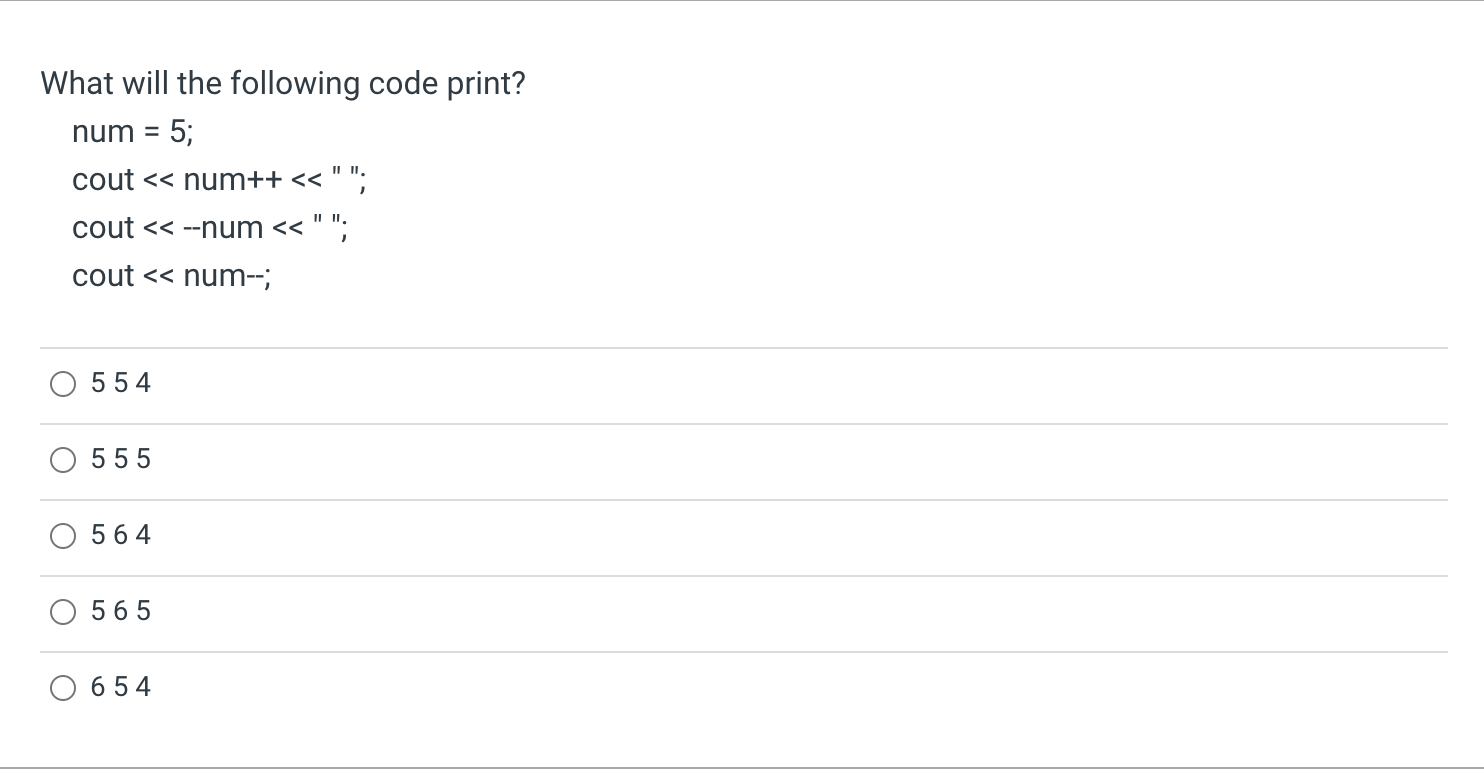Select the radio button for answer '5 5 4'
Viewport: 1484px width, 774px height.
tap(62, 383)
